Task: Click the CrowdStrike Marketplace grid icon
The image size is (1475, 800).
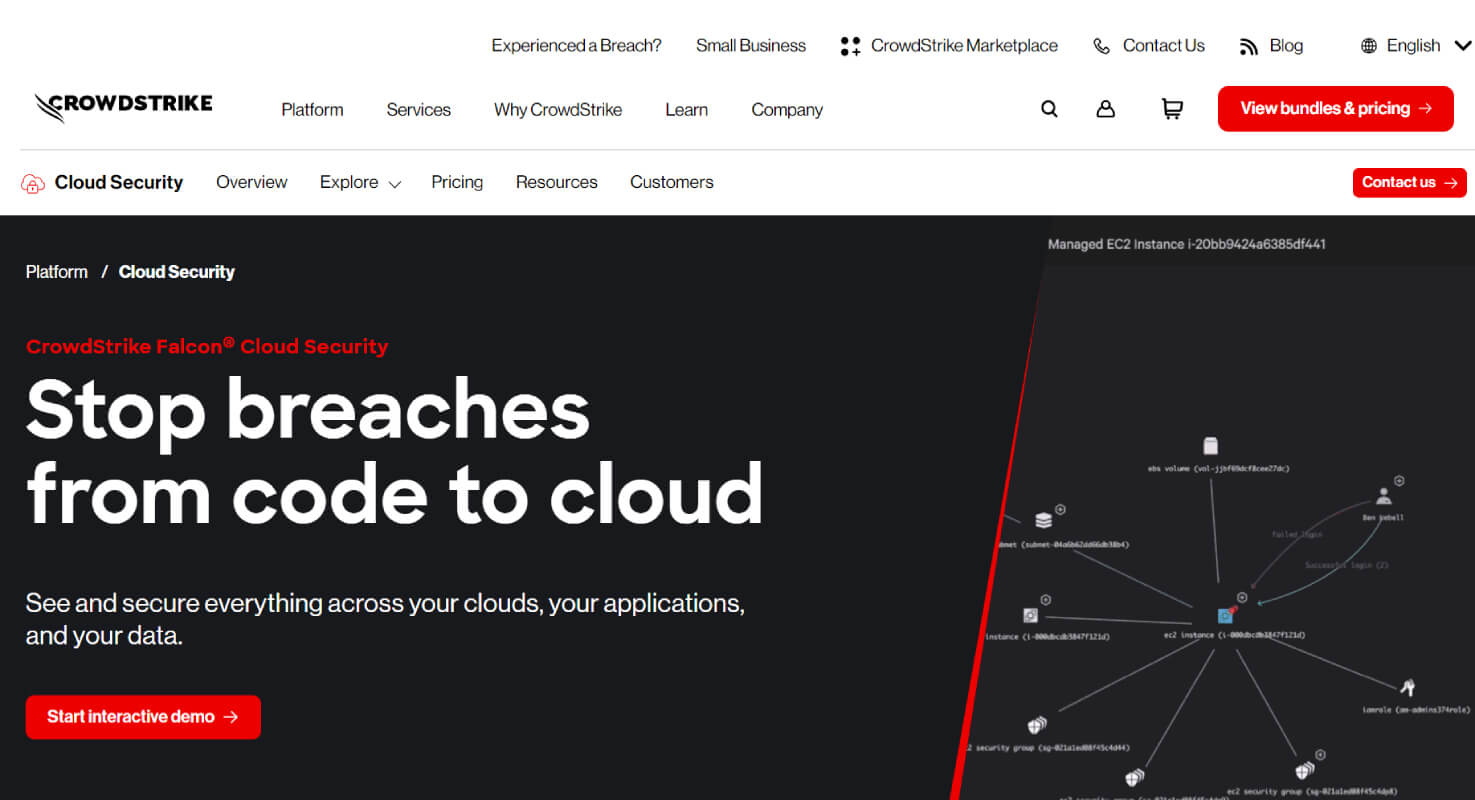Action: click(x=850, y=46)
